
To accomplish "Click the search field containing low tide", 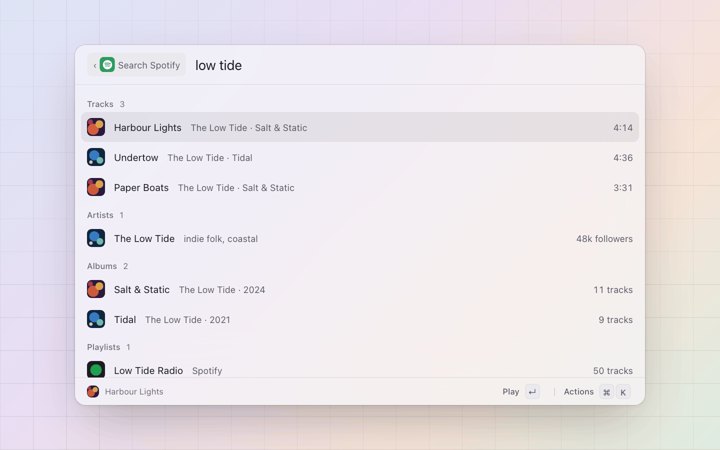I will pyautogui.click(x=413, y=65).
